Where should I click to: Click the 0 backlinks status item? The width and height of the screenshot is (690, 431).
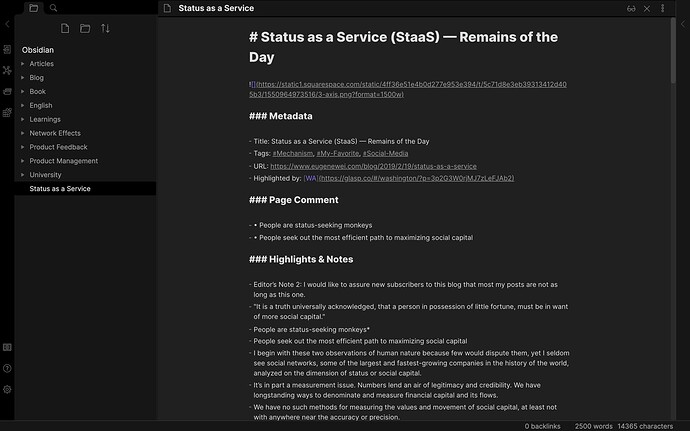543,426
